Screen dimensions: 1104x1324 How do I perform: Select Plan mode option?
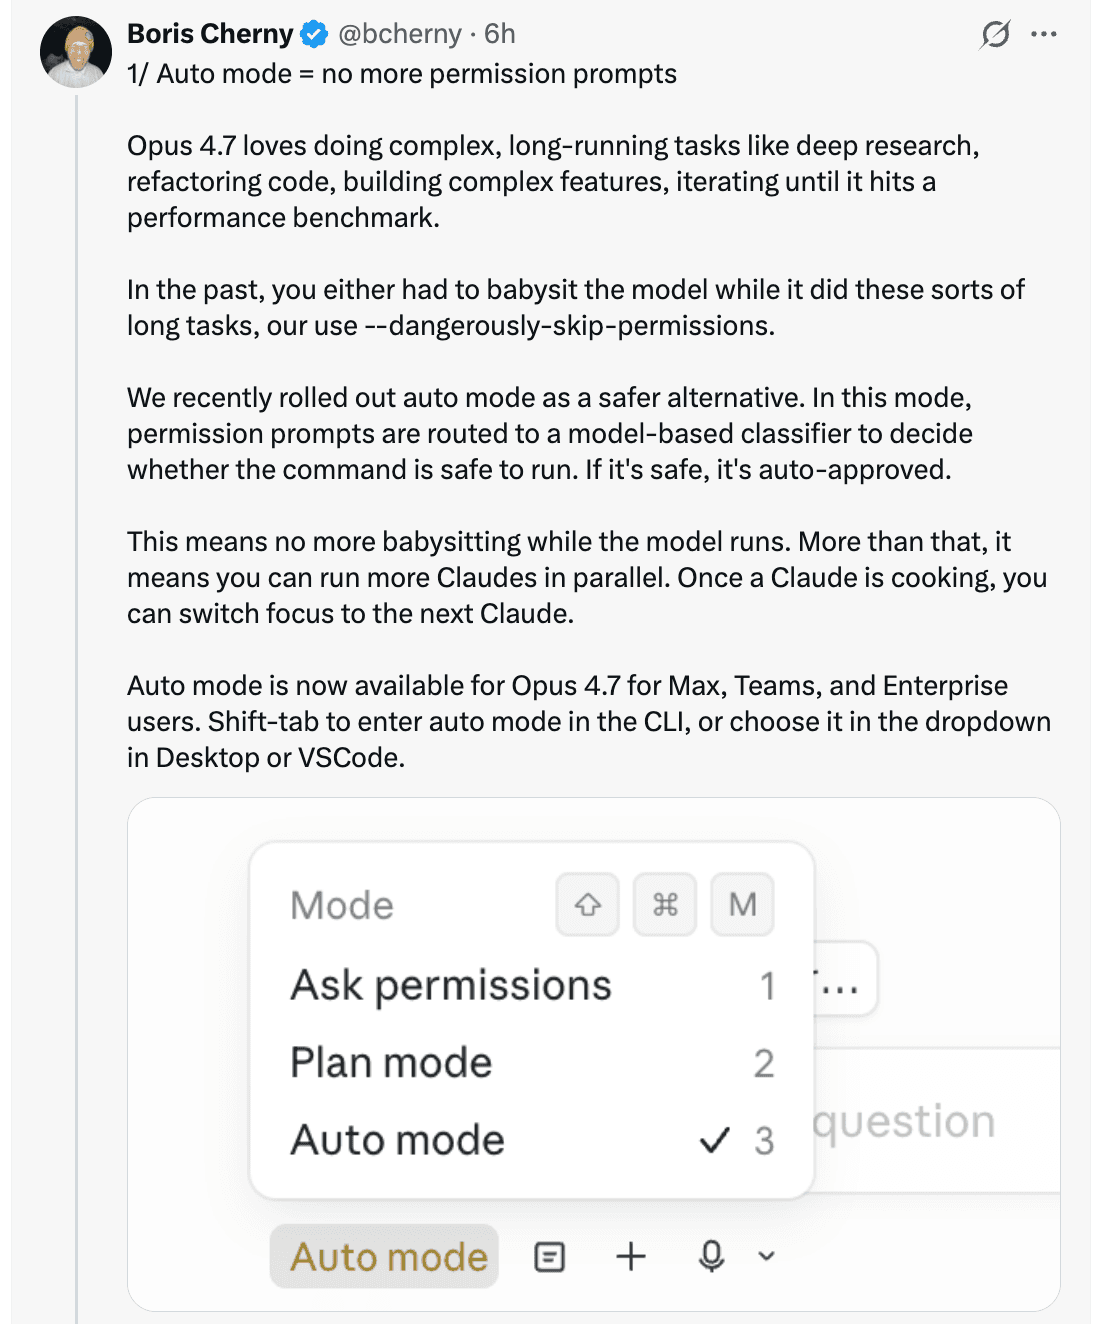point(391,1062)
